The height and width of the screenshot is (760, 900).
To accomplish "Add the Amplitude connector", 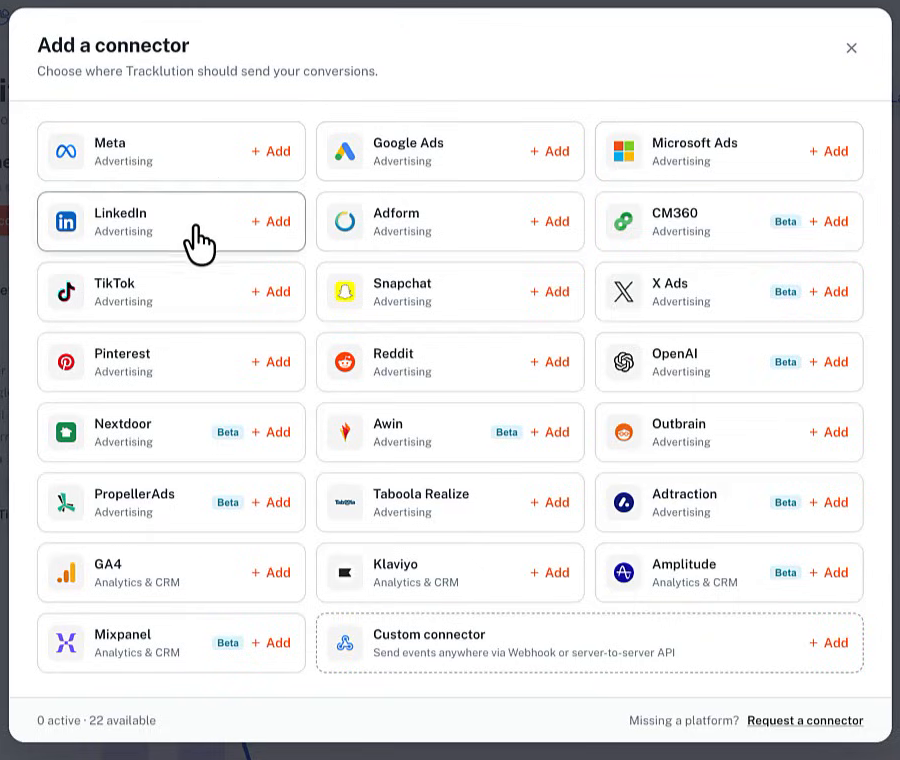I will [829, 573].
